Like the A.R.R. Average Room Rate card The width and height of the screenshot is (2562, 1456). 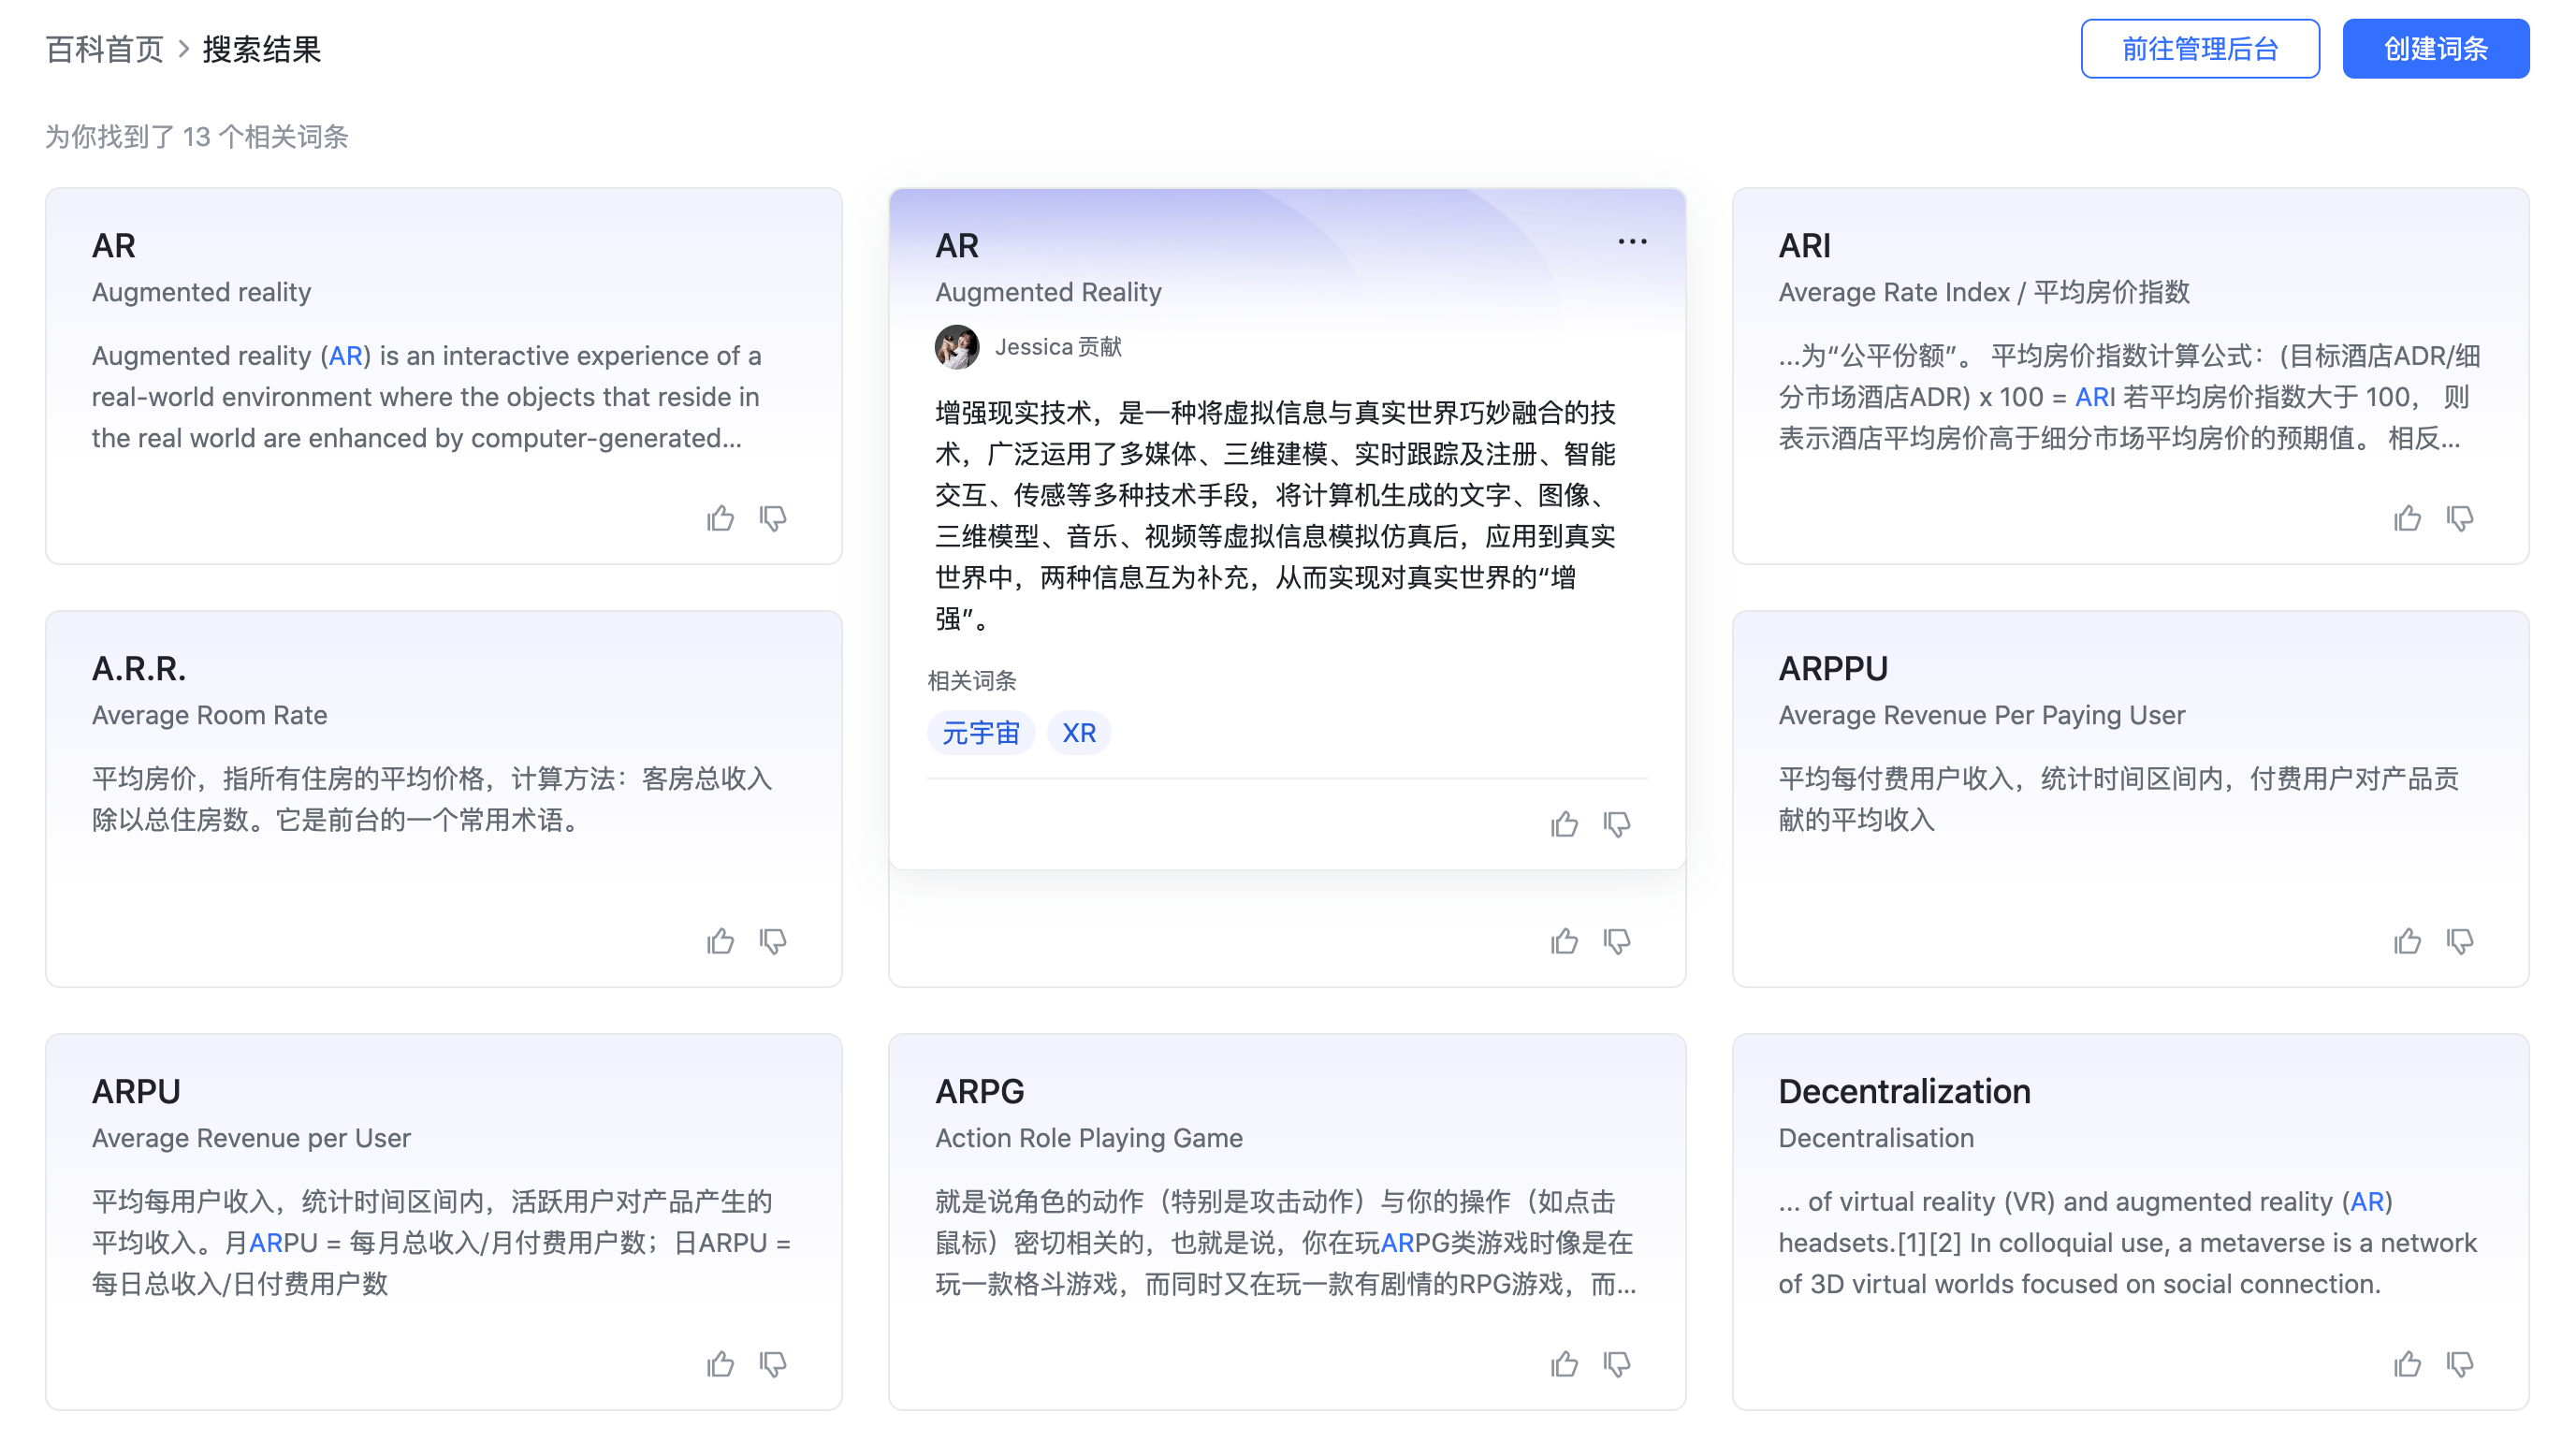[x=720, y=941]
